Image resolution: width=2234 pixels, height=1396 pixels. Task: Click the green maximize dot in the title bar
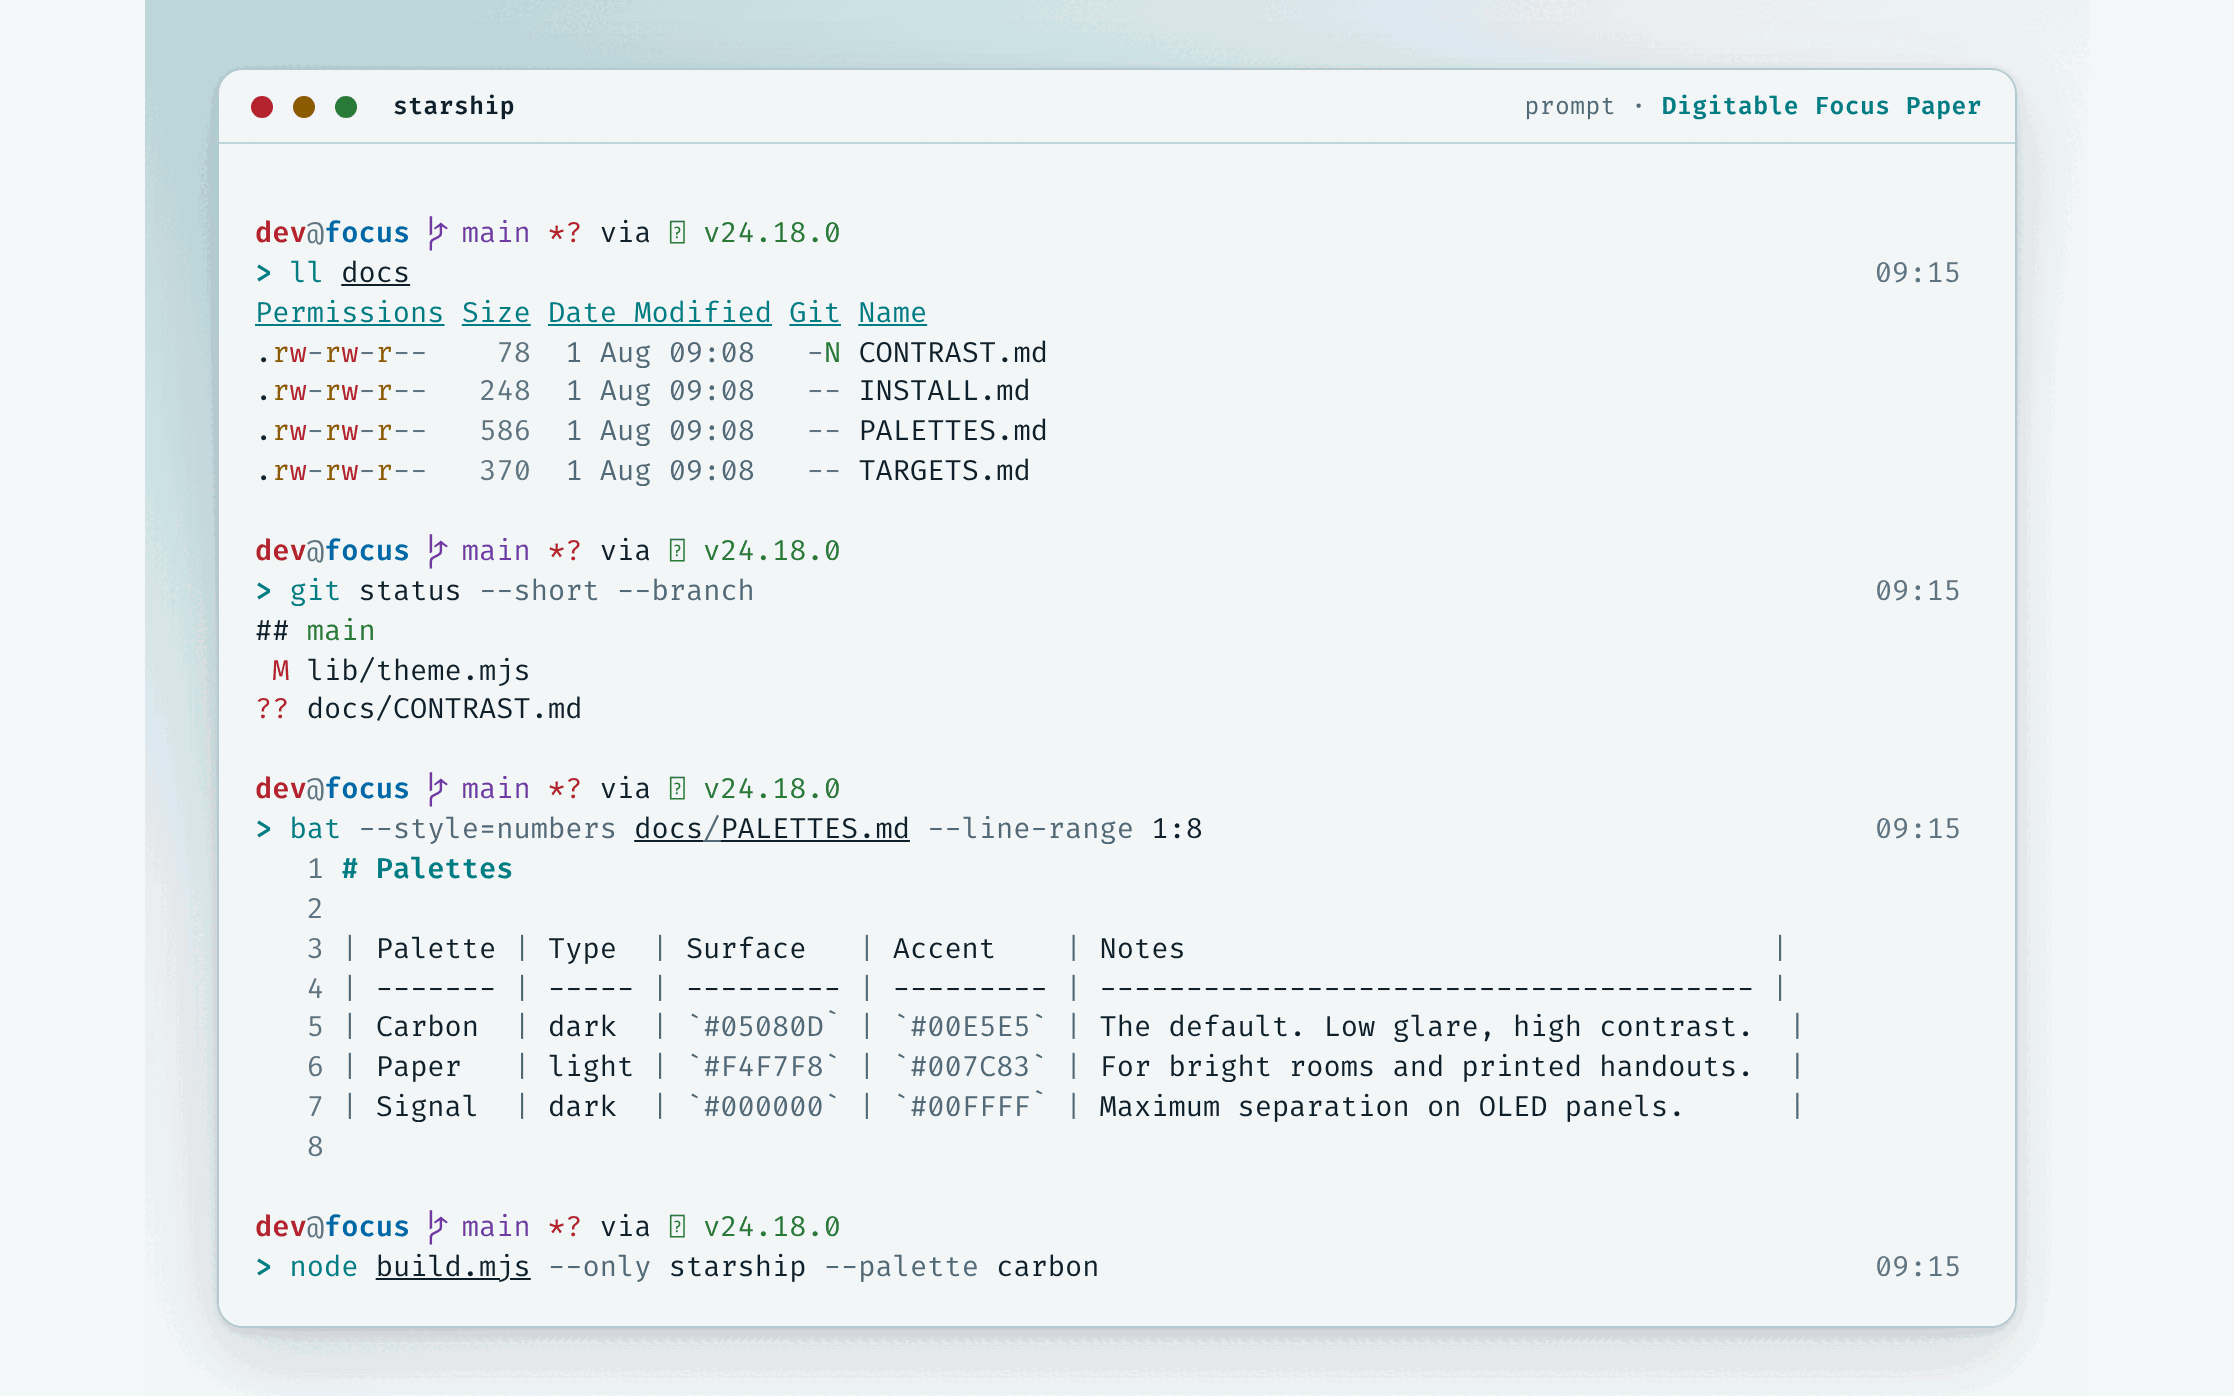click(x=346, y=107)
